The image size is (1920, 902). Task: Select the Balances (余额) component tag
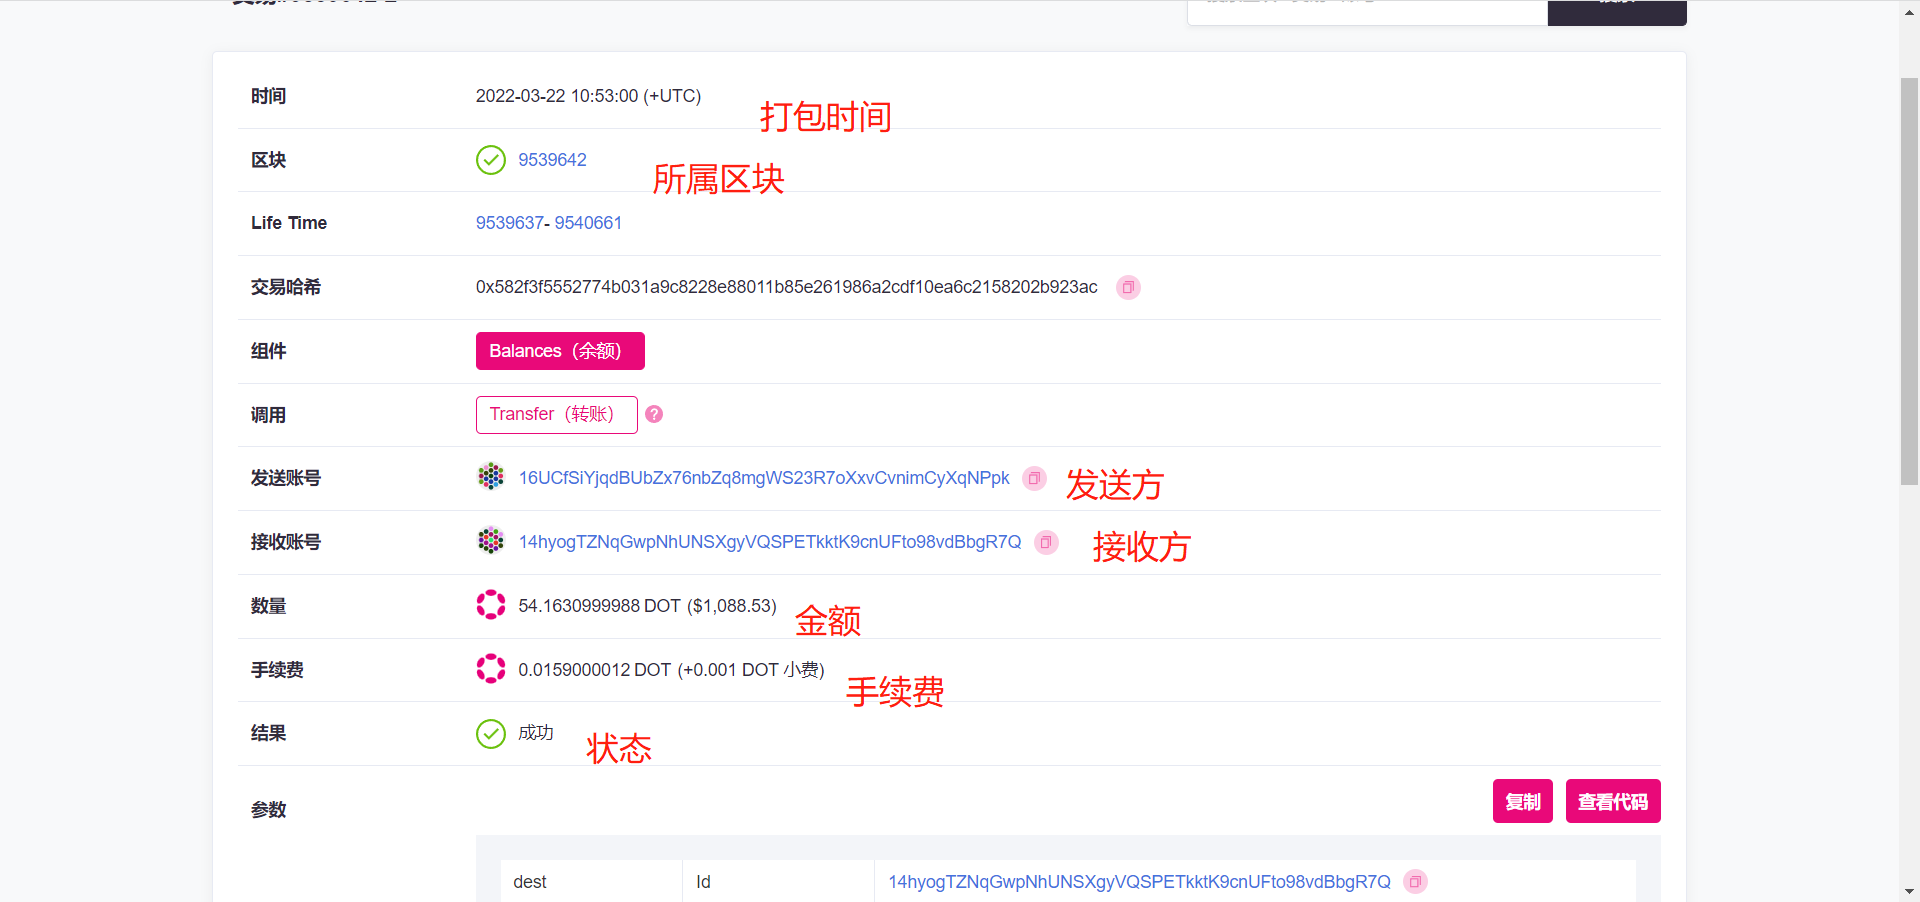[x=560, y=351]
